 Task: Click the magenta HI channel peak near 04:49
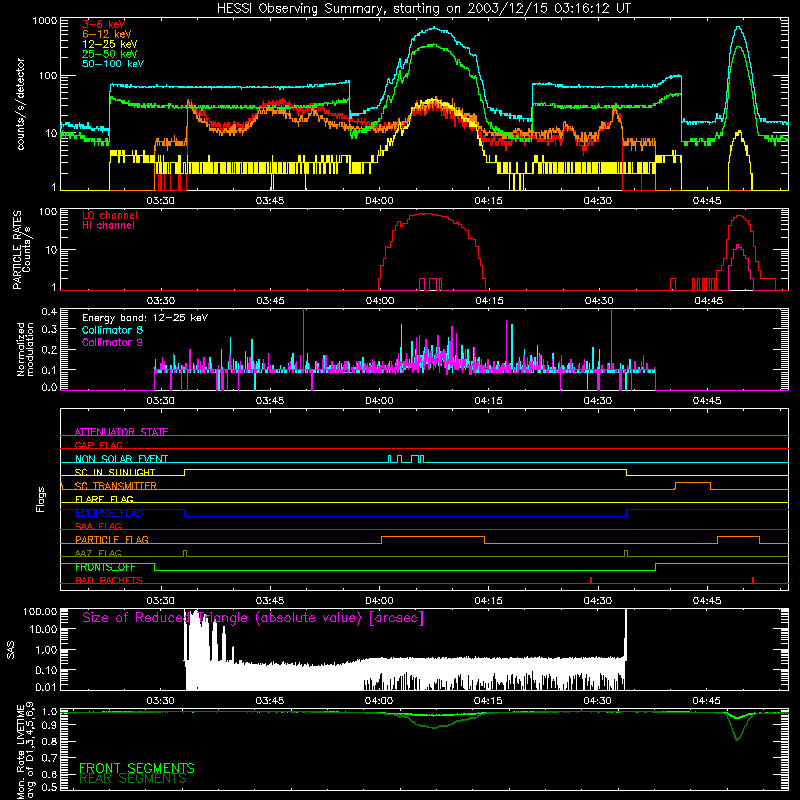click(x=739, y=246)
